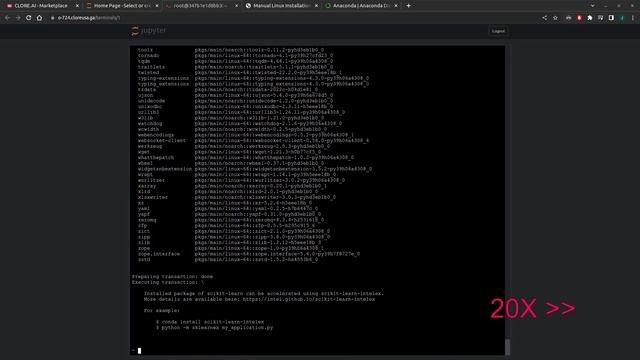Image resolution: width=640 pixels, height=360 pixels.
Task: Reload the current page
Action: (29, 18)
